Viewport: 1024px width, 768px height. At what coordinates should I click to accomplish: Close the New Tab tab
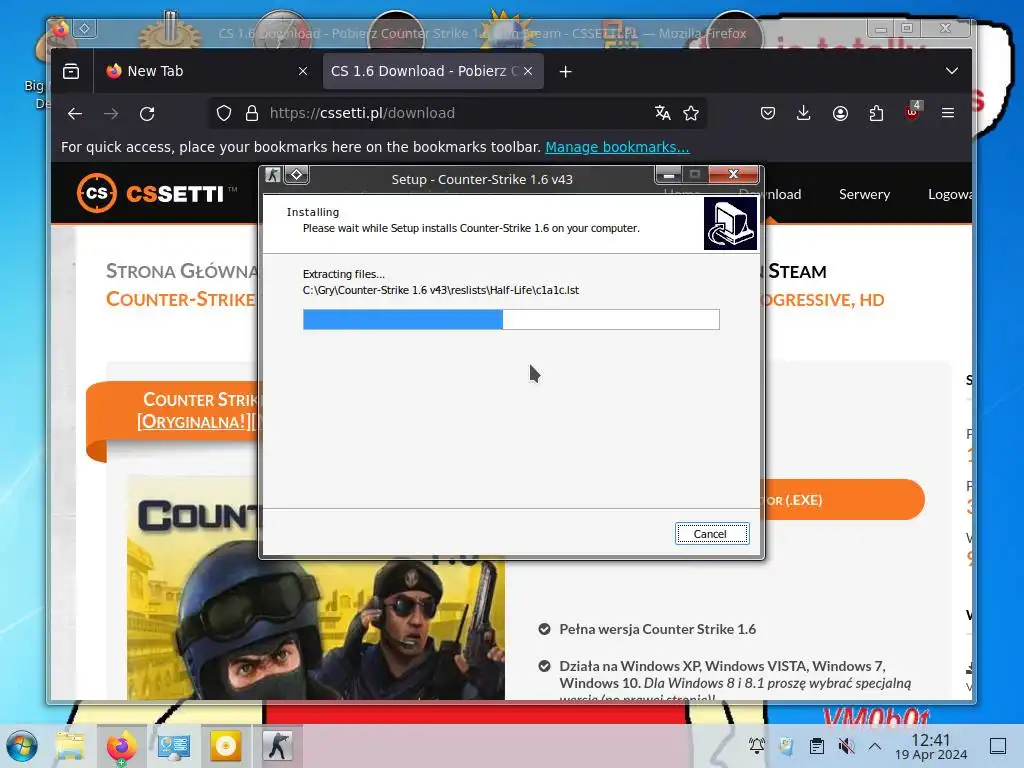(x=303, y=71)
